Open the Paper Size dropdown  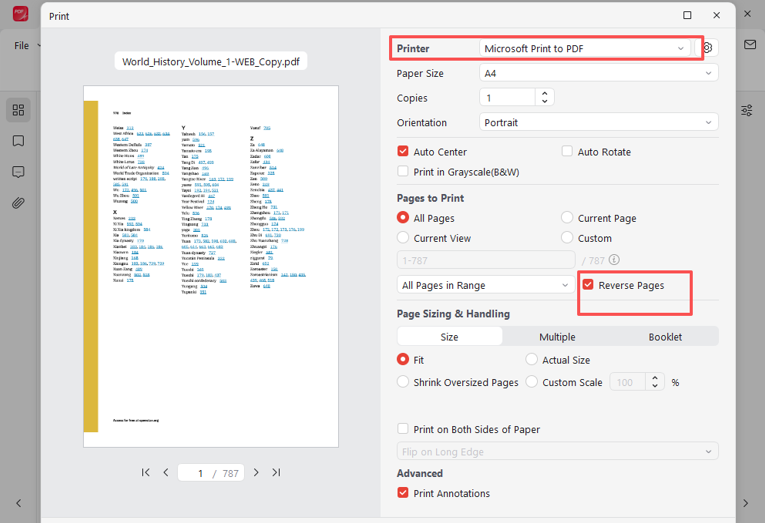tap(599, 73)
